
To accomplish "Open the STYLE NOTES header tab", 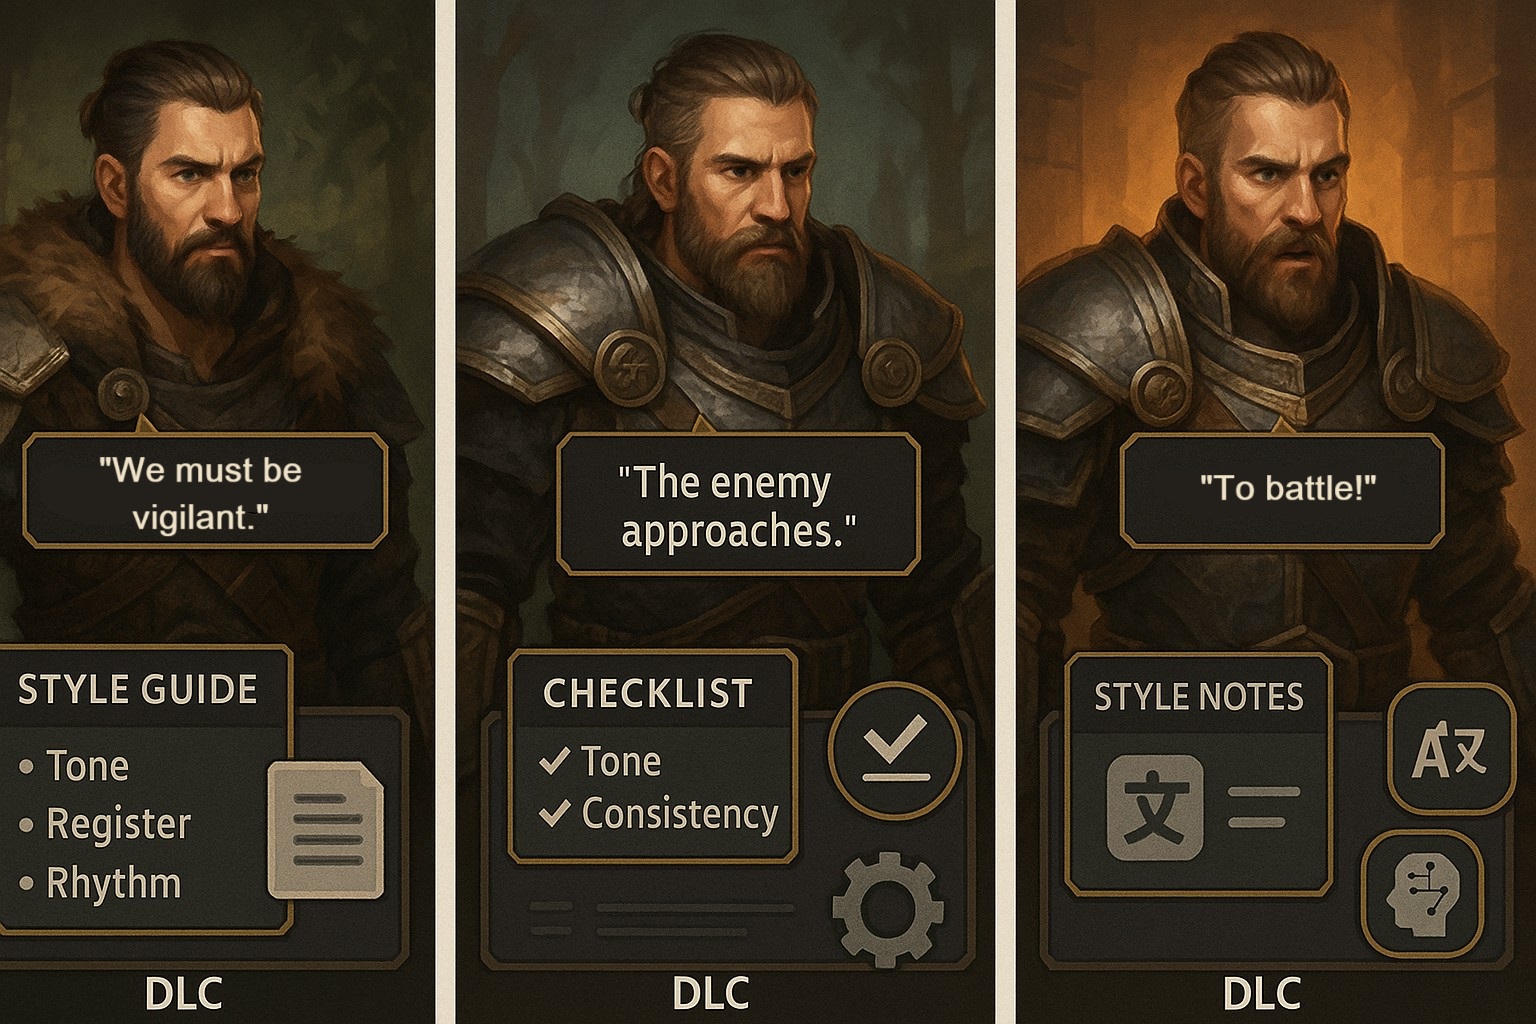I will [1199, 696].
